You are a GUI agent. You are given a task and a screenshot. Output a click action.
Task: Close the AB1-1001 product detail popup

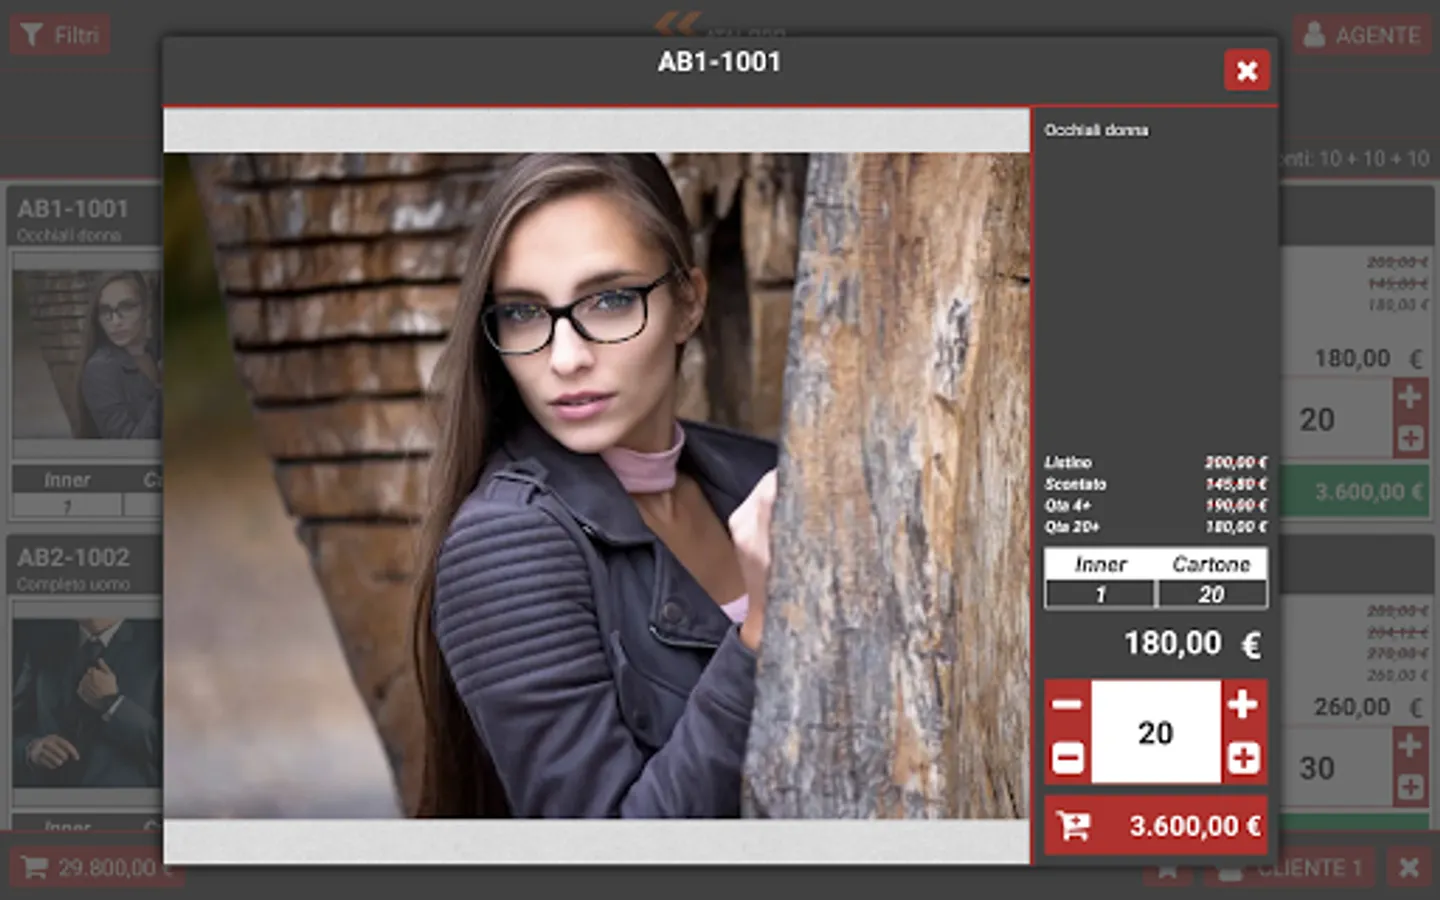1246,70
